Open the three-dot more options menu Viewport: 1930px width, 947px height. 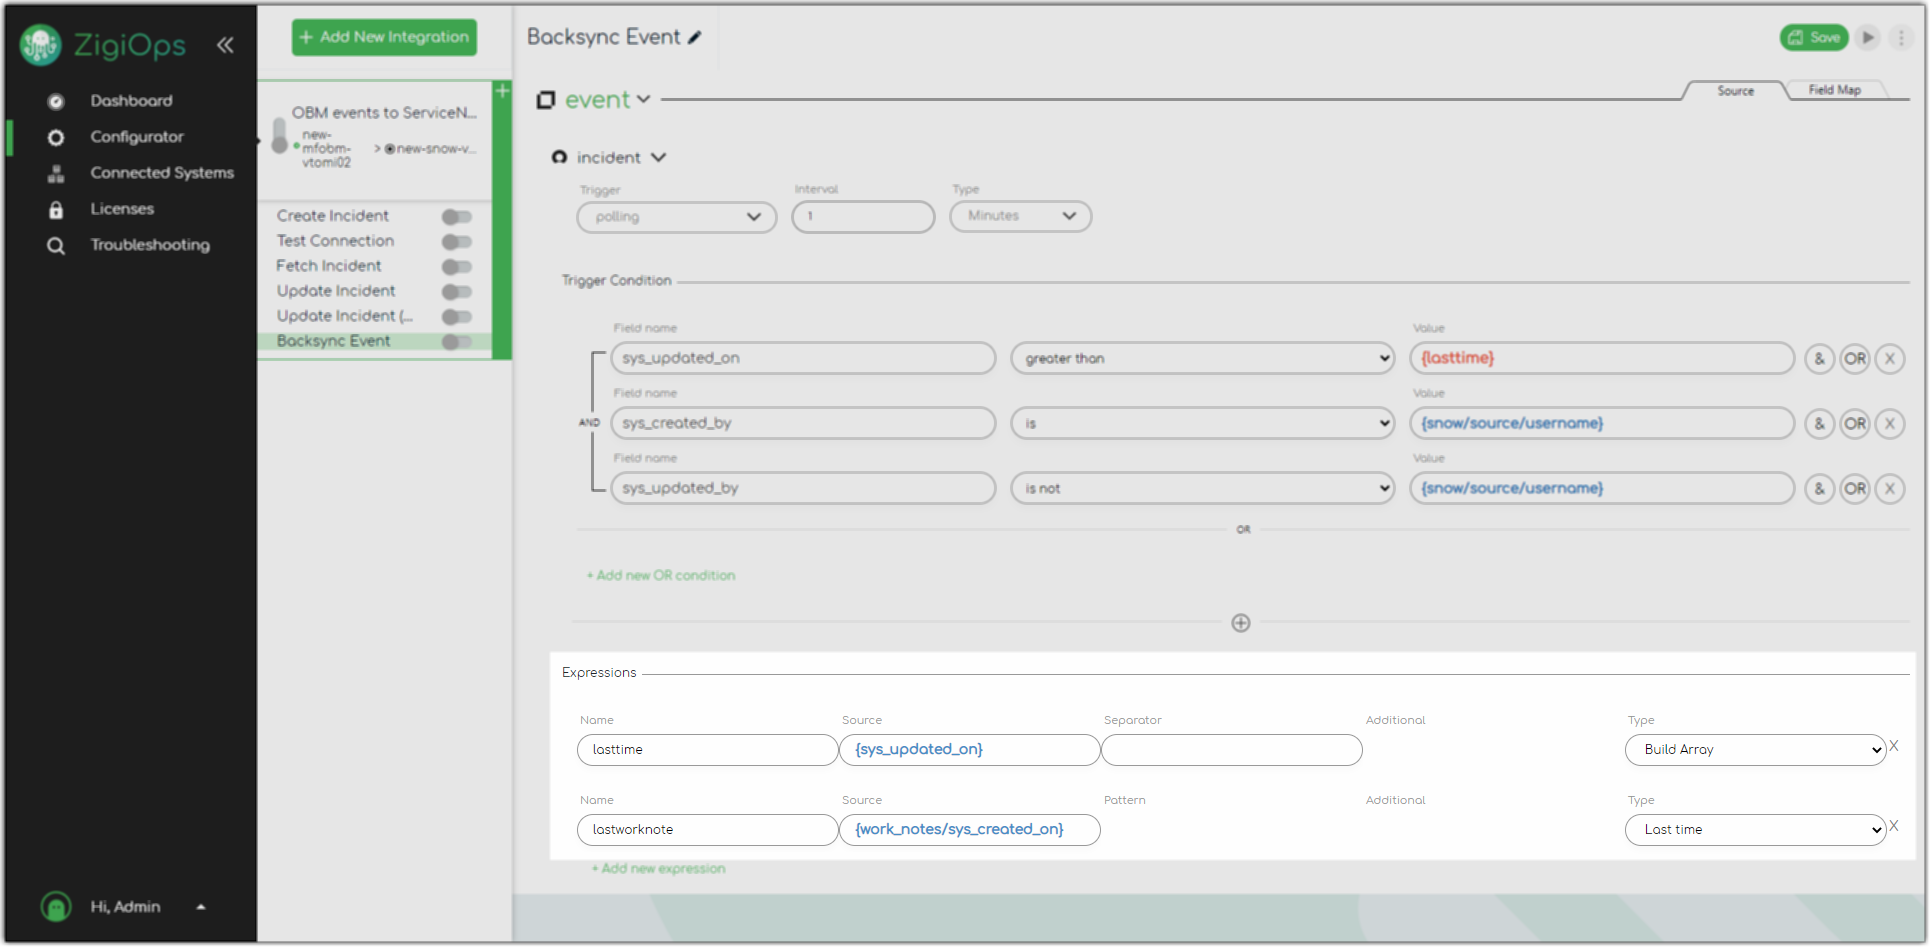point(1901,38)
